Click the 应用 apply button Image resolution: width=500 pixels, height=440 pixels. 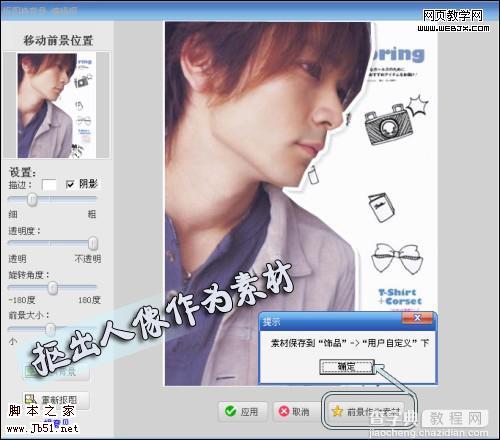click(243, 411)
